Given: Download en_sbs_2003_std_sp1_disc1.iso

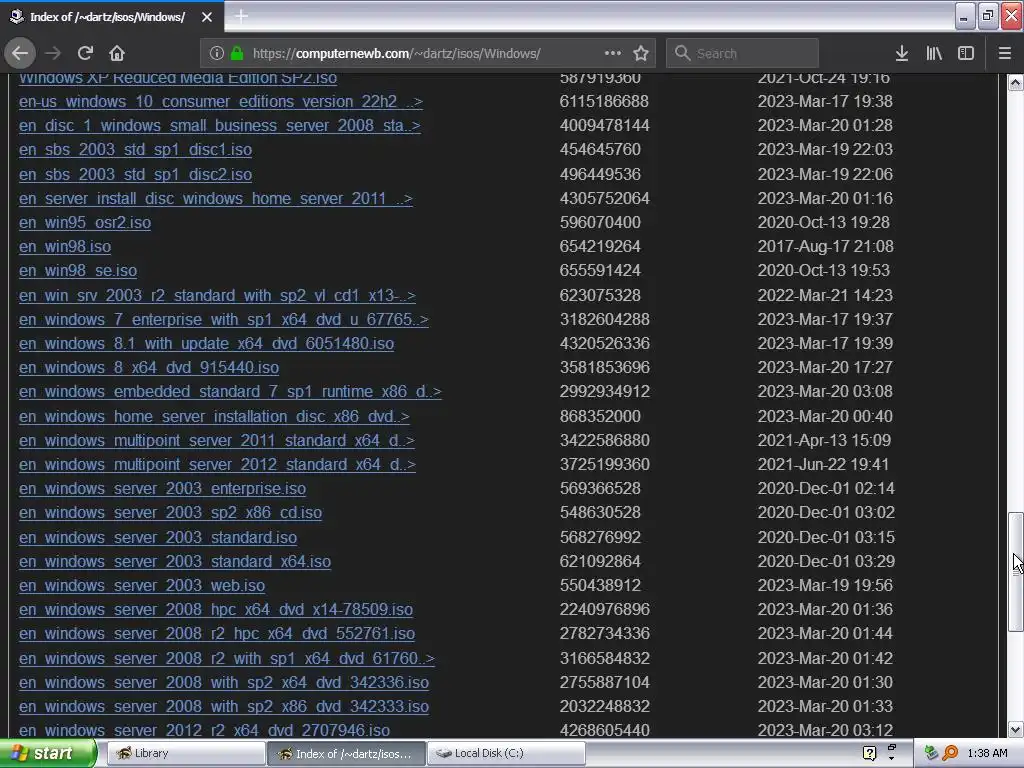Looking at the screenshot, I should click(x=135, y=150).
